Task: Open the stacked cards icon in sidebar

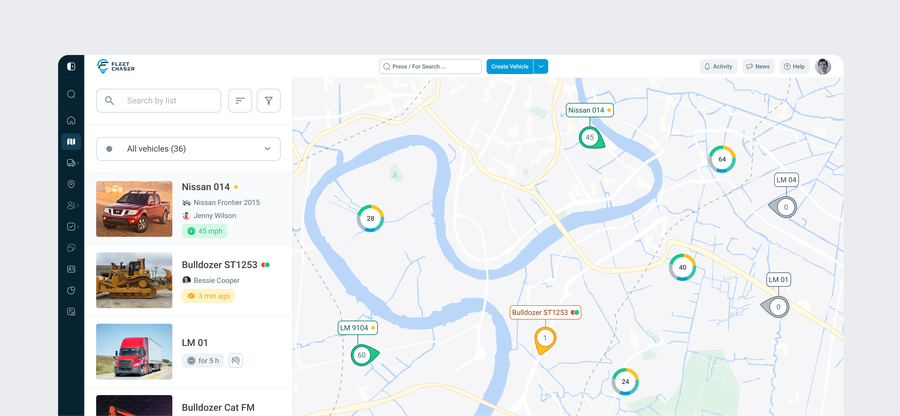Action: [x=71, y=248]
